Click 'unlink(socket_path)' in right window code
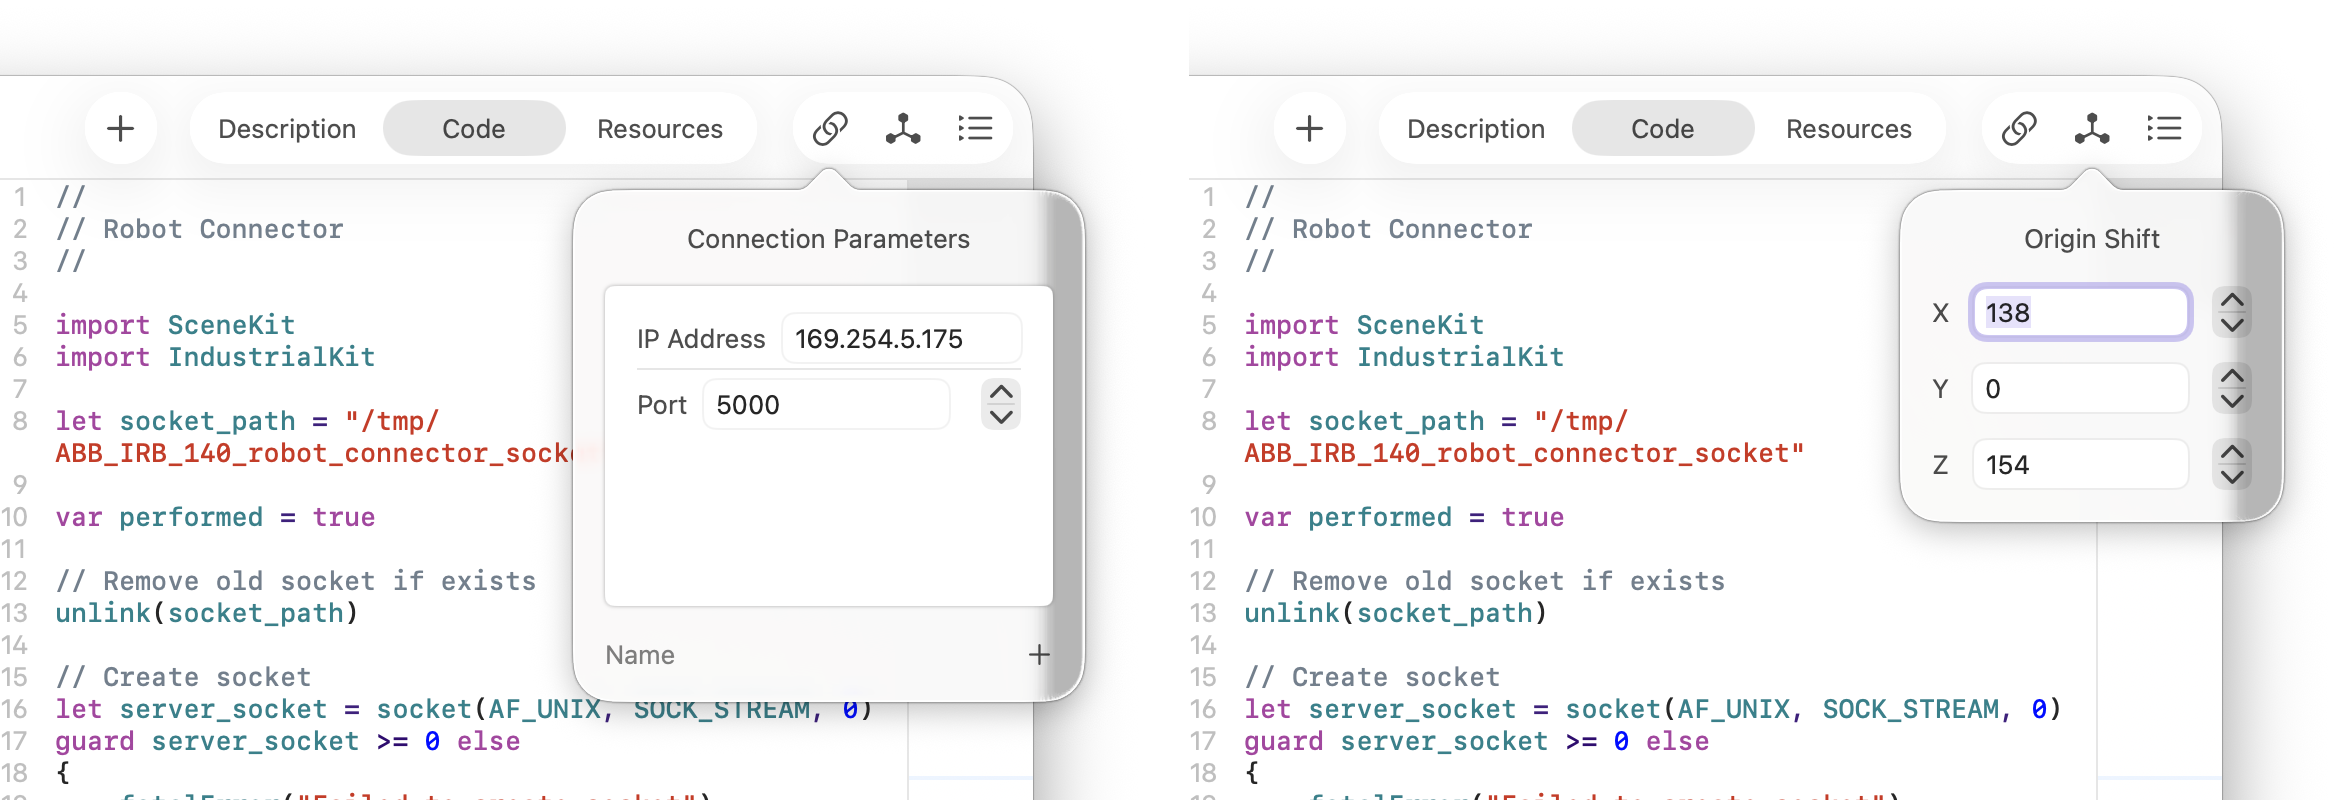Screen dimensions: 2334x800 [x=1396, y=613]
